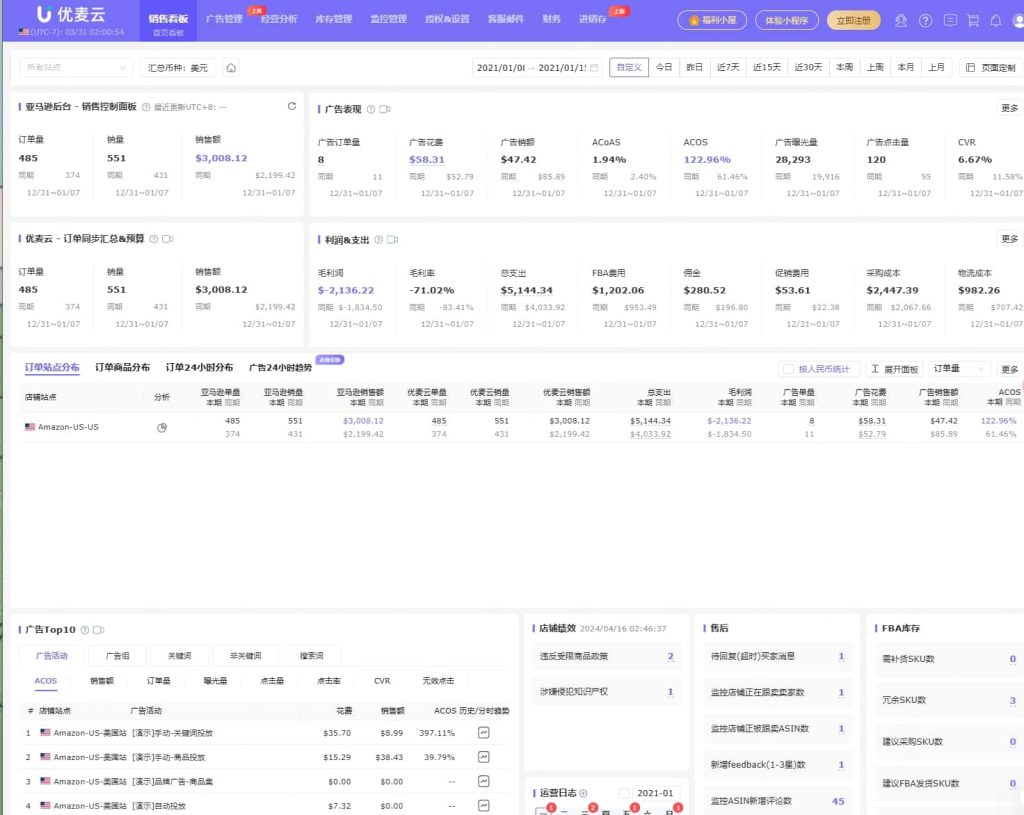Refresh the 亚马逊后台 sales panel

pyautogui.click(x=291, y=106)
